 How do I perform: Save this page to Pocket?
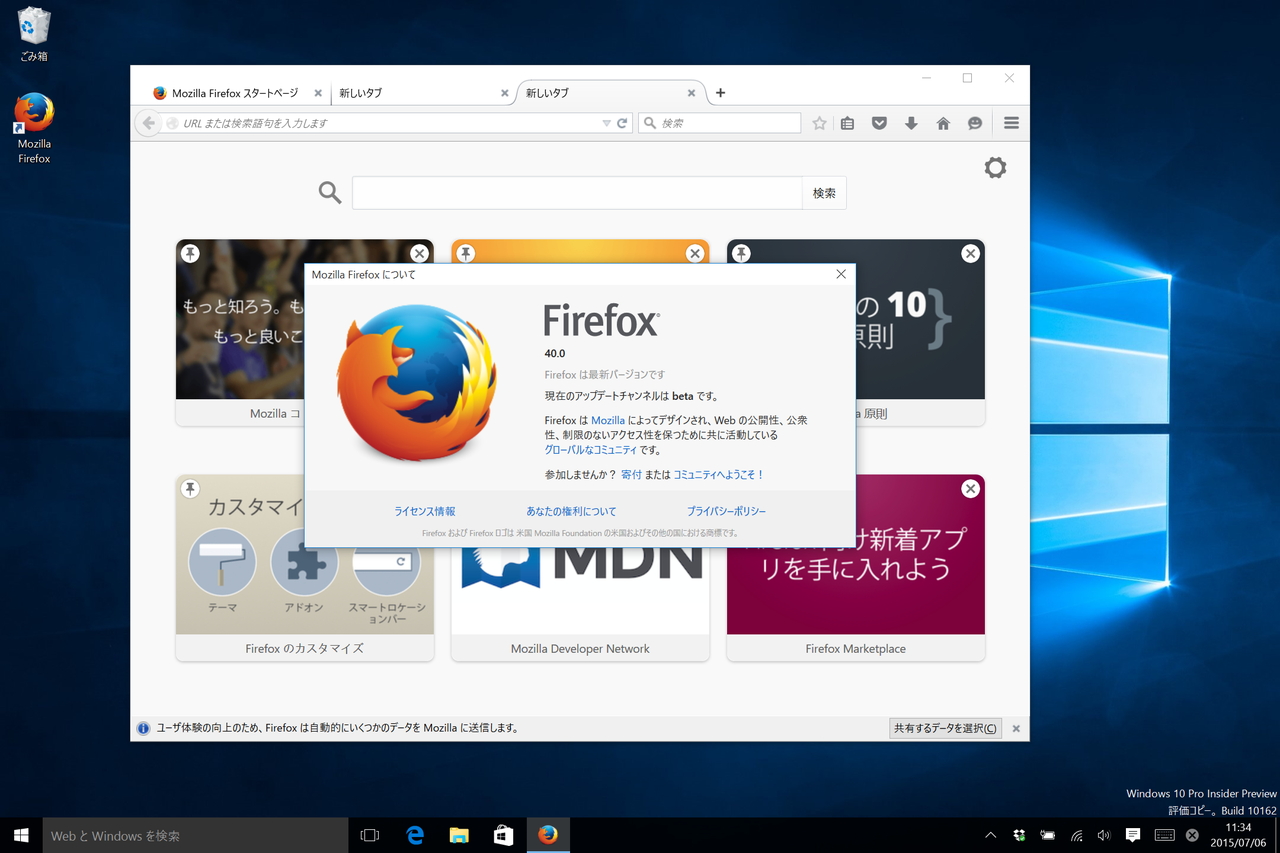pos(879,122)
